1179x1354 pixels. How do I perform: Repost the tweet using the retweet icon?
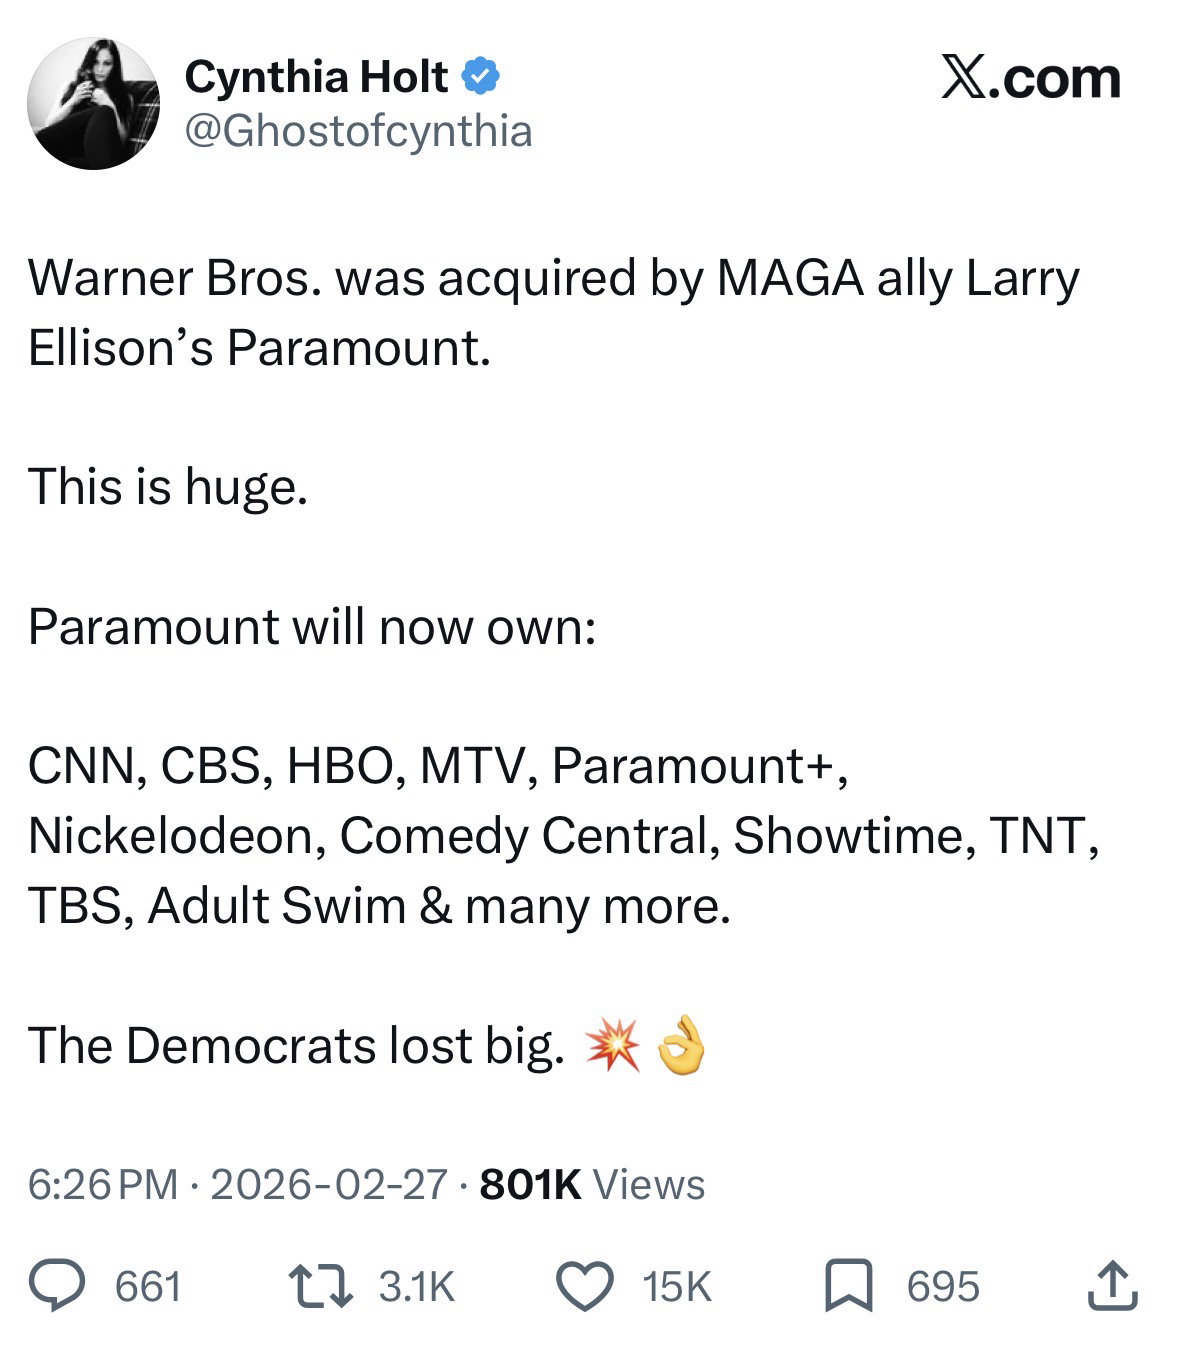coord(321,1286)
